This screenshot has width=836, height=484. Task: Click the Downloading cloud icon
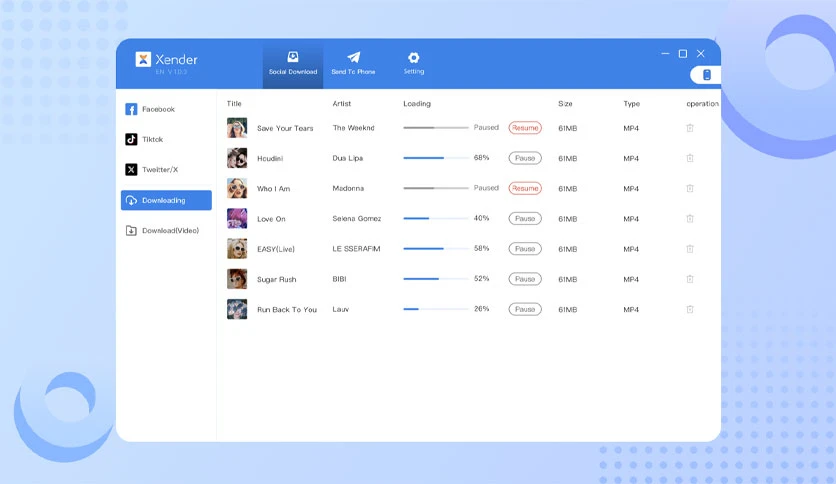(x=131, y=200)
